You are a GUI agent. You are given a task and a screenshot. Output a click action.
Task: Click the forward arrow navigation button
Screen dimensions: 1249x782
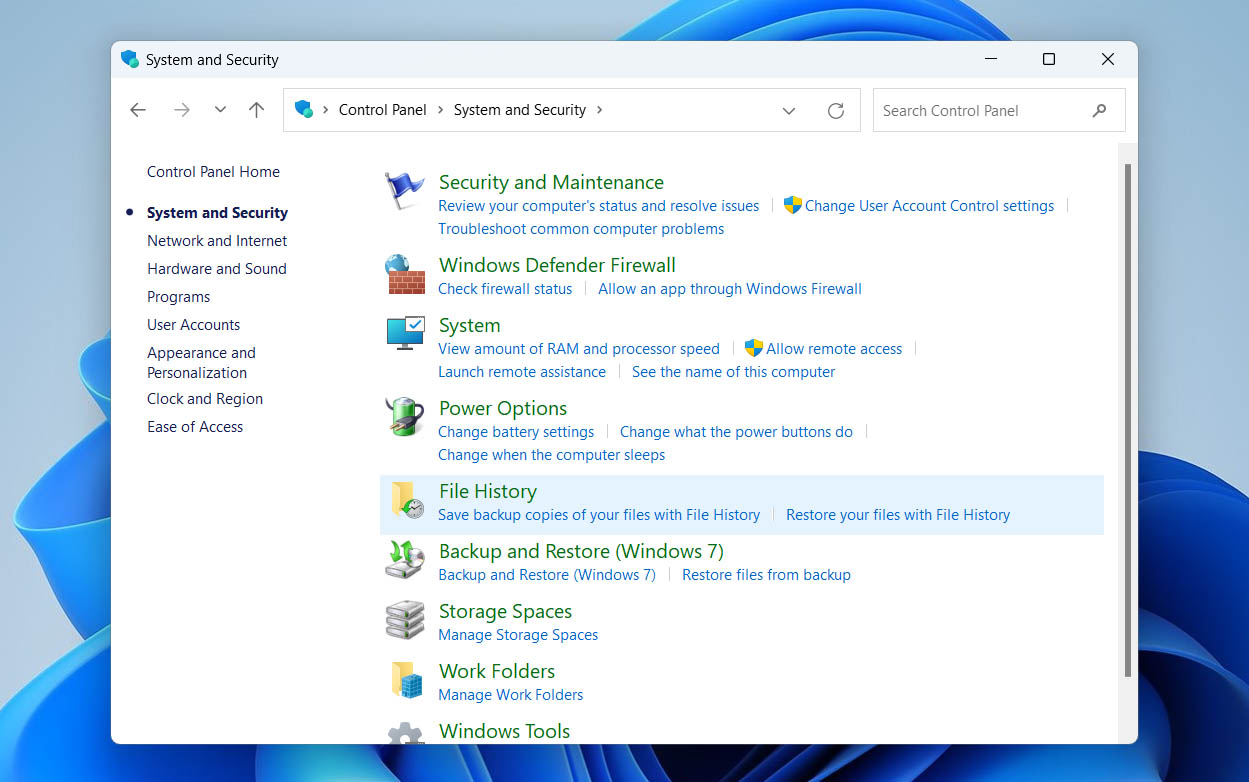181,110
